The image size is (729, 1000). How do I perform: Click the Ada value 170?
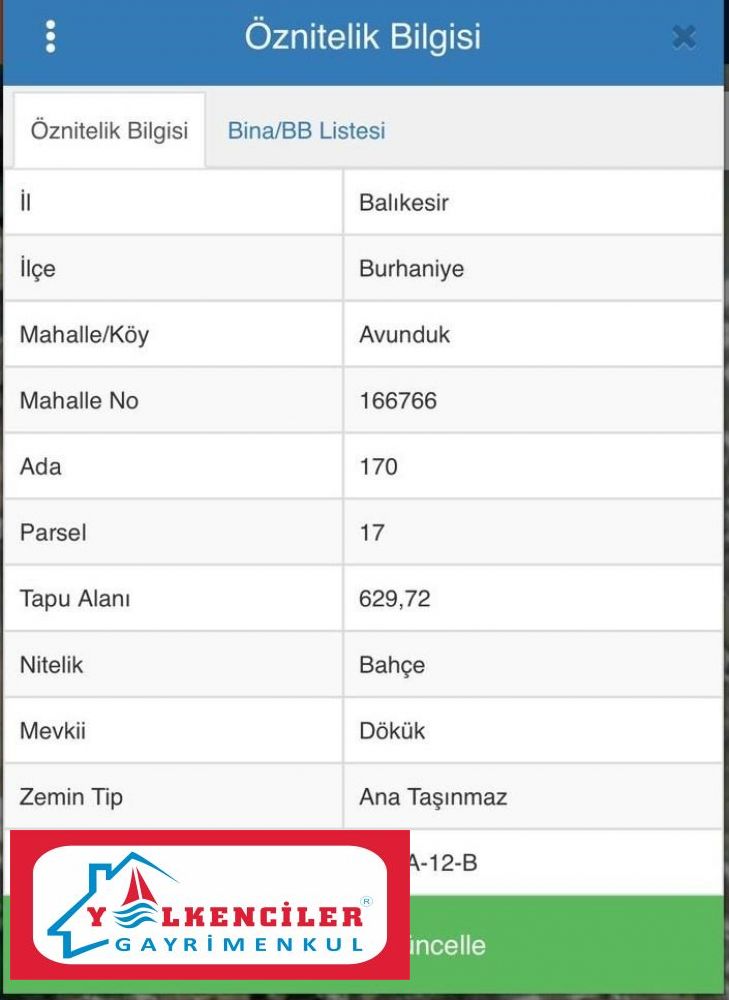click(378, 467)
